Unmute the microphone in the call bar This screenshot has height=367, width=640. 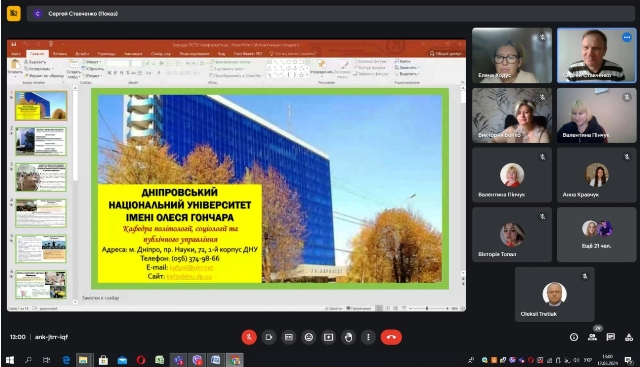[x=249, y=337]
